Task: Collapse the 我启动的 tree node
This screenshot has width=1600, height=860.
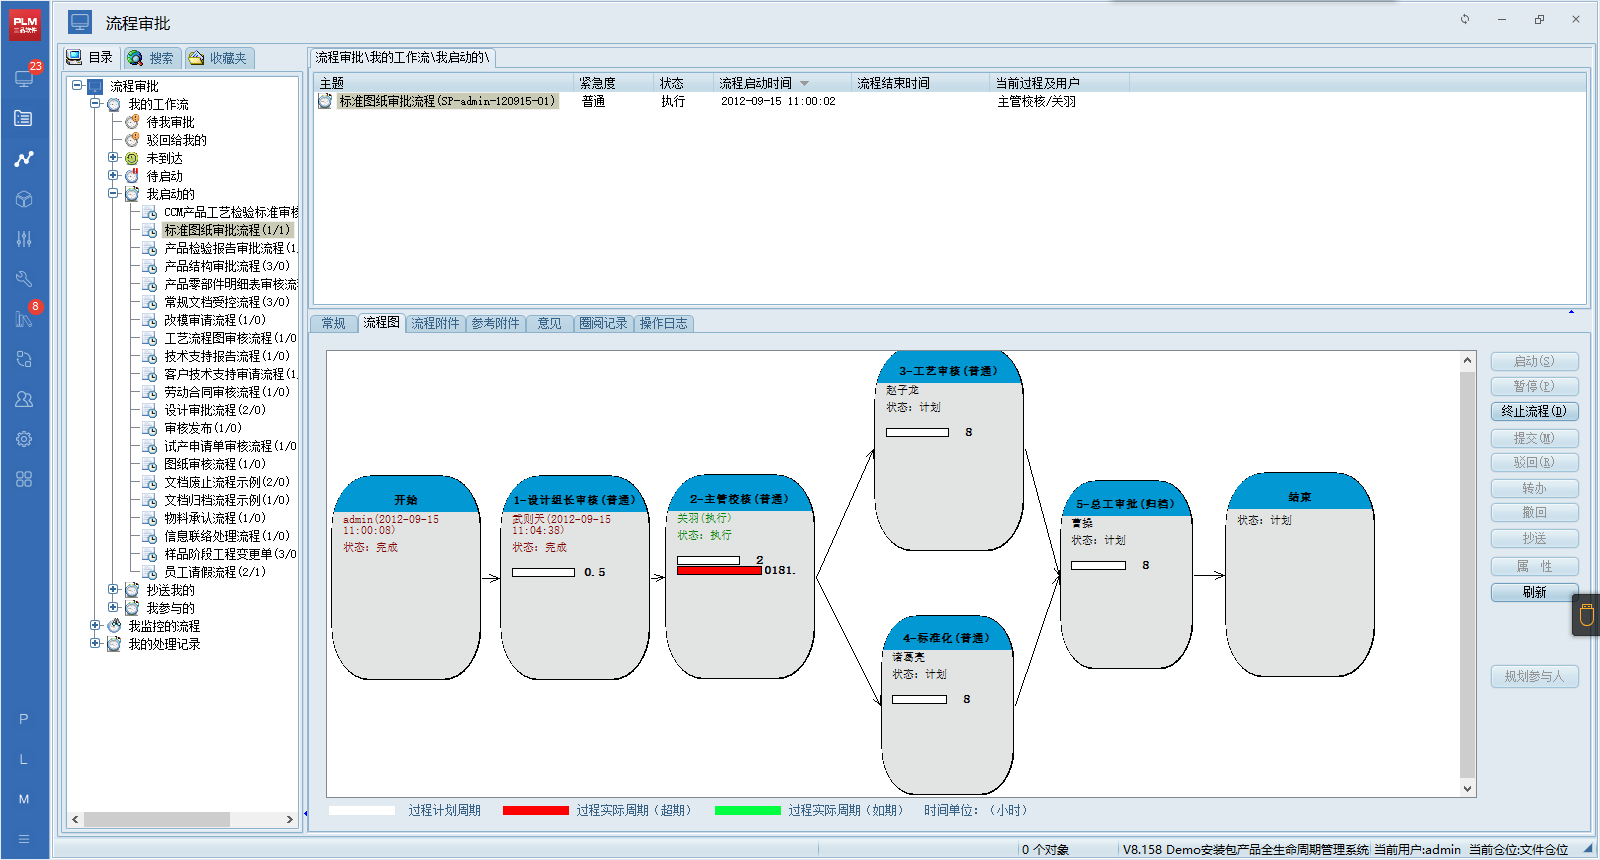Action: pos(113,194)
